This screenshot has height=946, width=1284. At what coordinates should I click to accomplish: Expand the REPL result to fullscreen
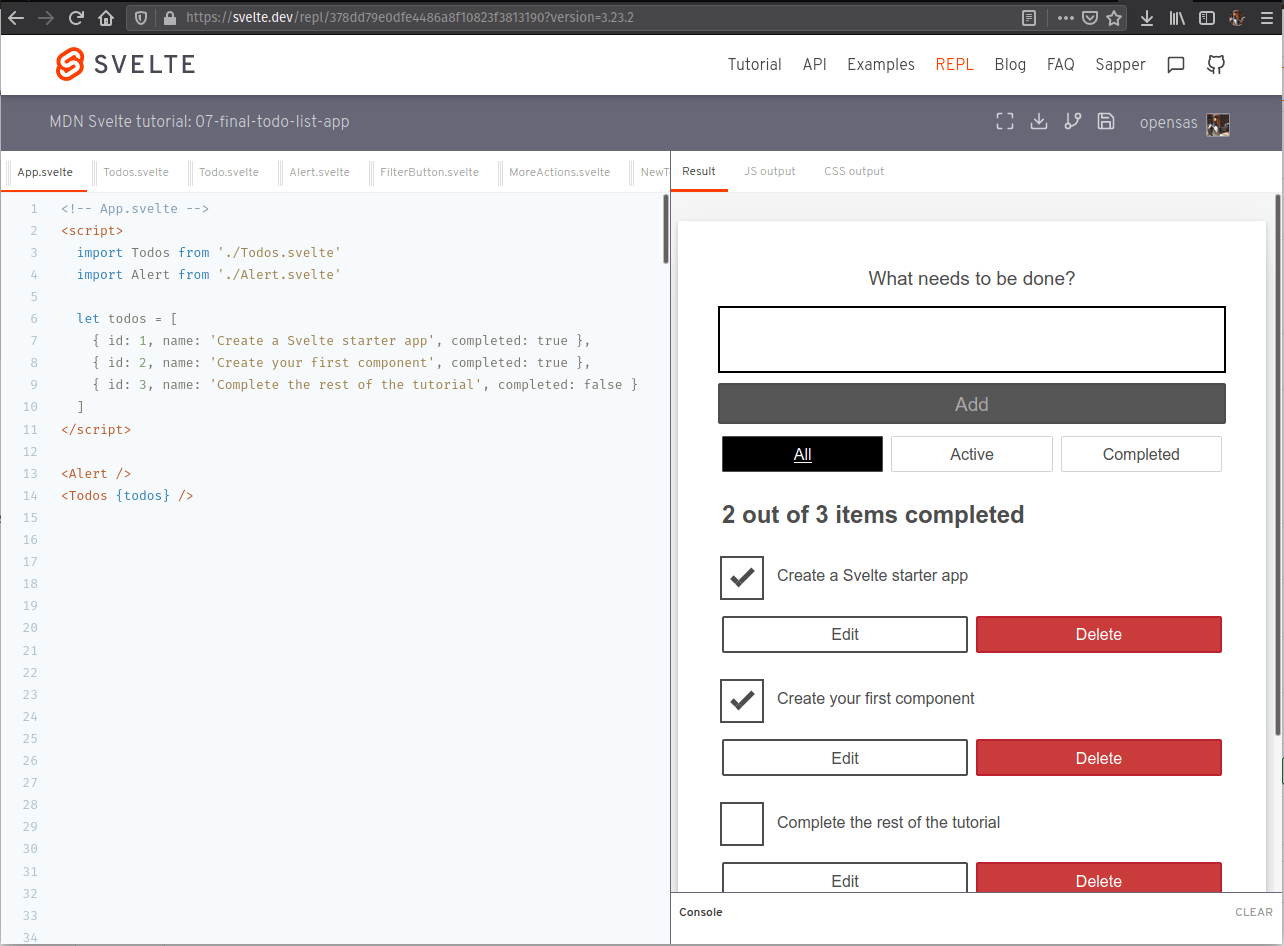[1004, 121]
